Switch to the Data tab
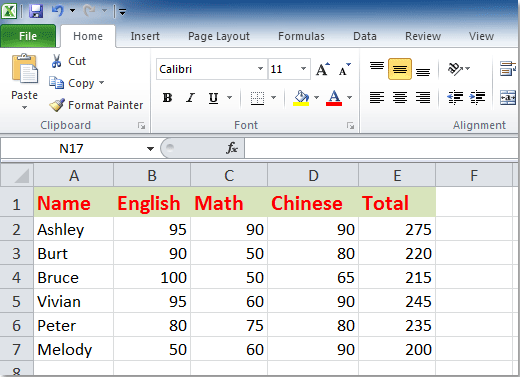The width and height of the screenshot is (520, 377). 365,36
